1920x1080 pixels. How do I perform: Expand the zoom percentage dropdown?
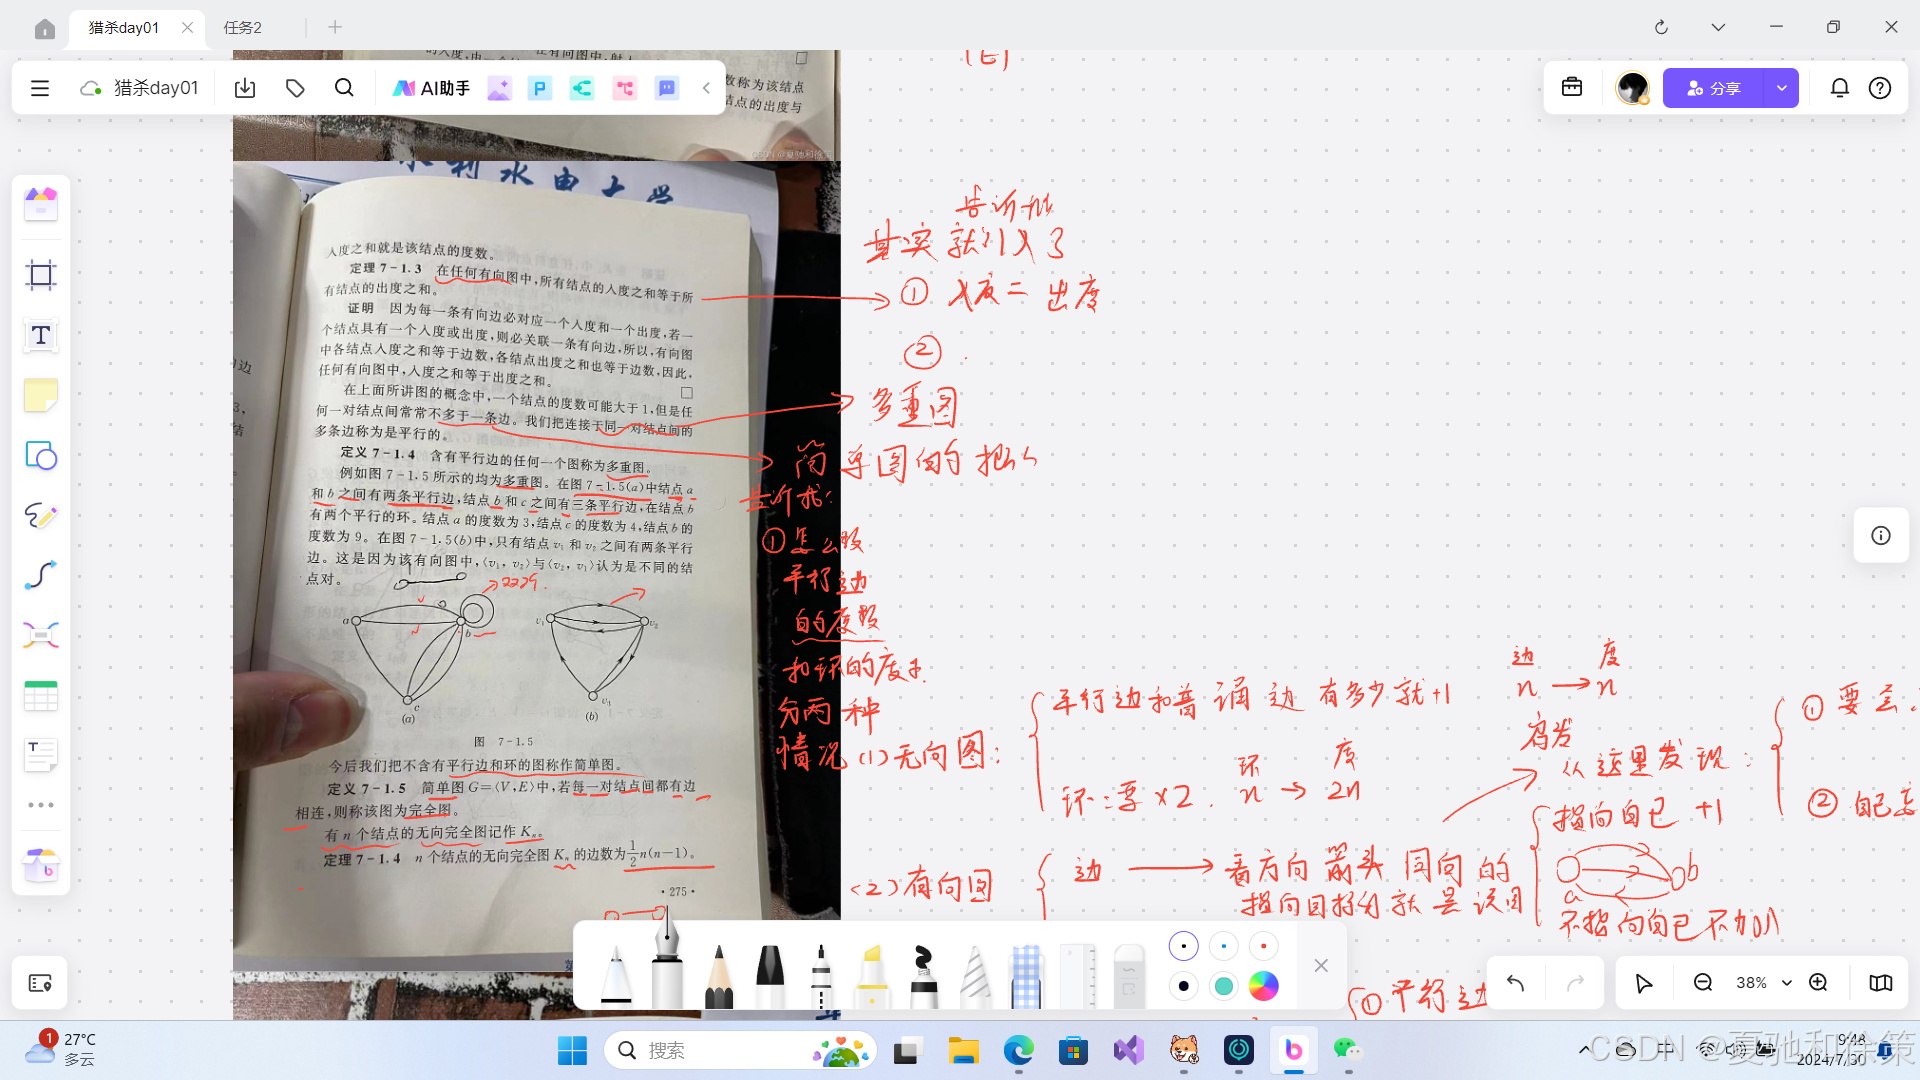(1787, 983)
